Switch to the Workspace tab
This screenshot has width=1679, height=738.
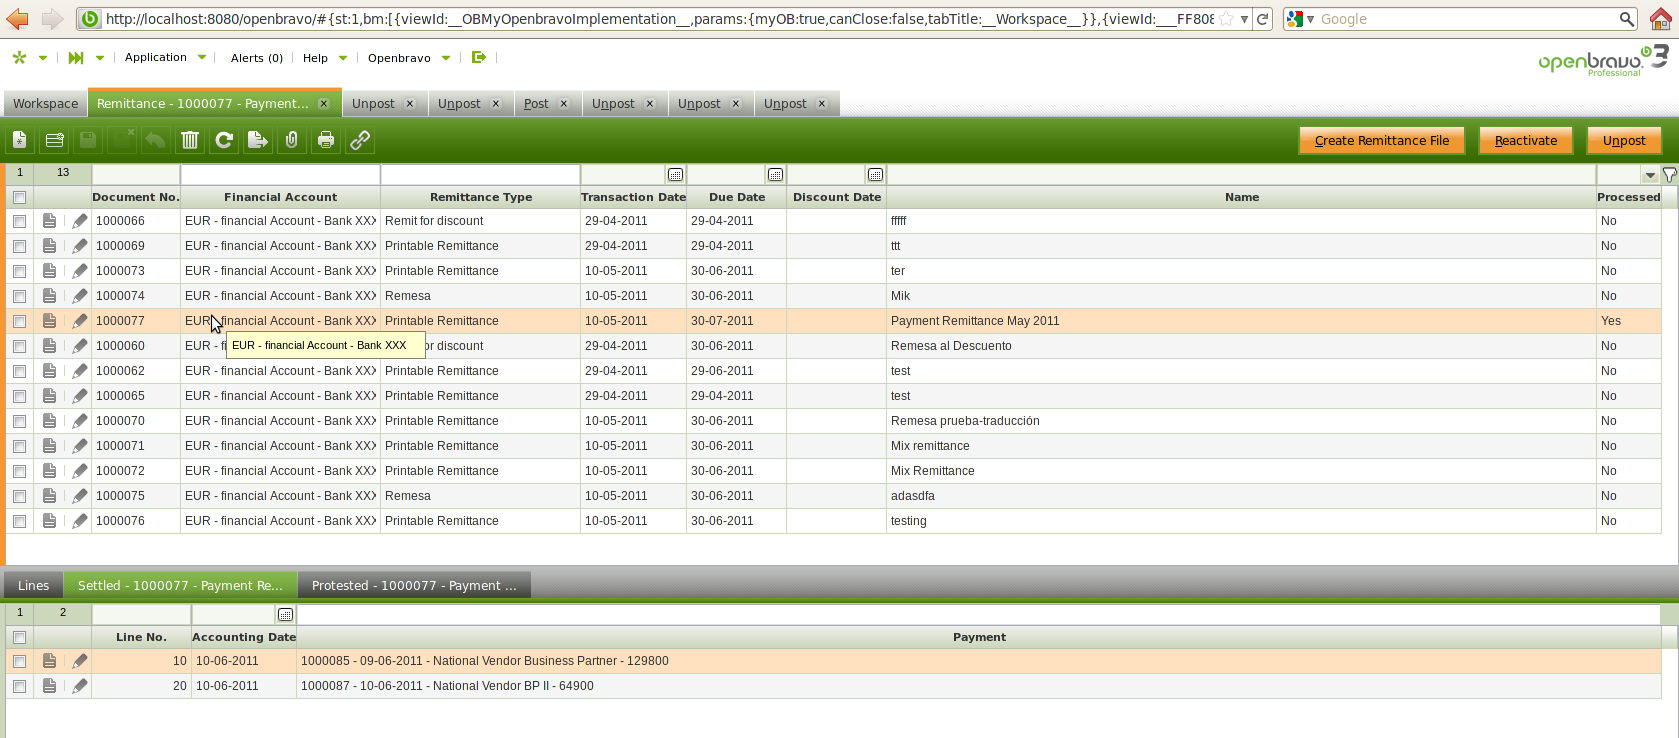(45, 104)
